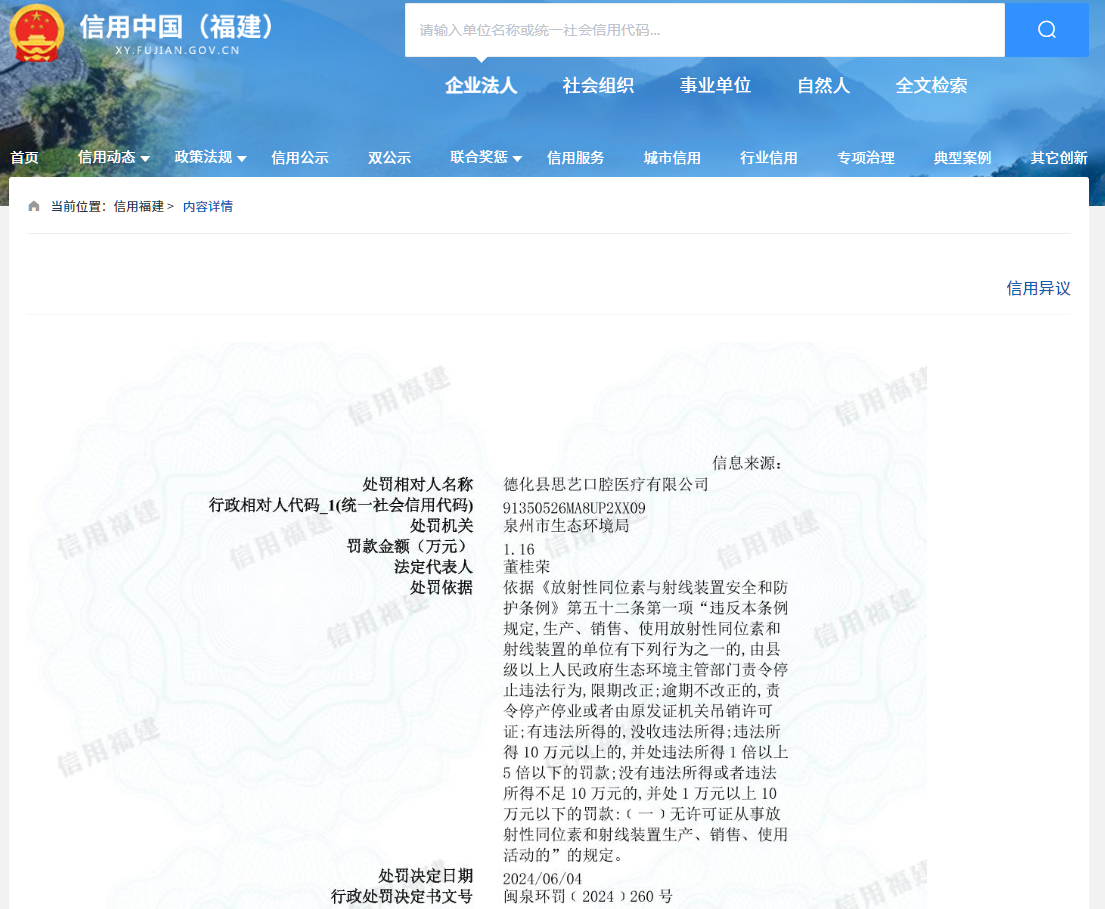Viewport: 1105px width, 909px height.
Task: Click the 信息来源 label
Action: [x=747, y=463]
